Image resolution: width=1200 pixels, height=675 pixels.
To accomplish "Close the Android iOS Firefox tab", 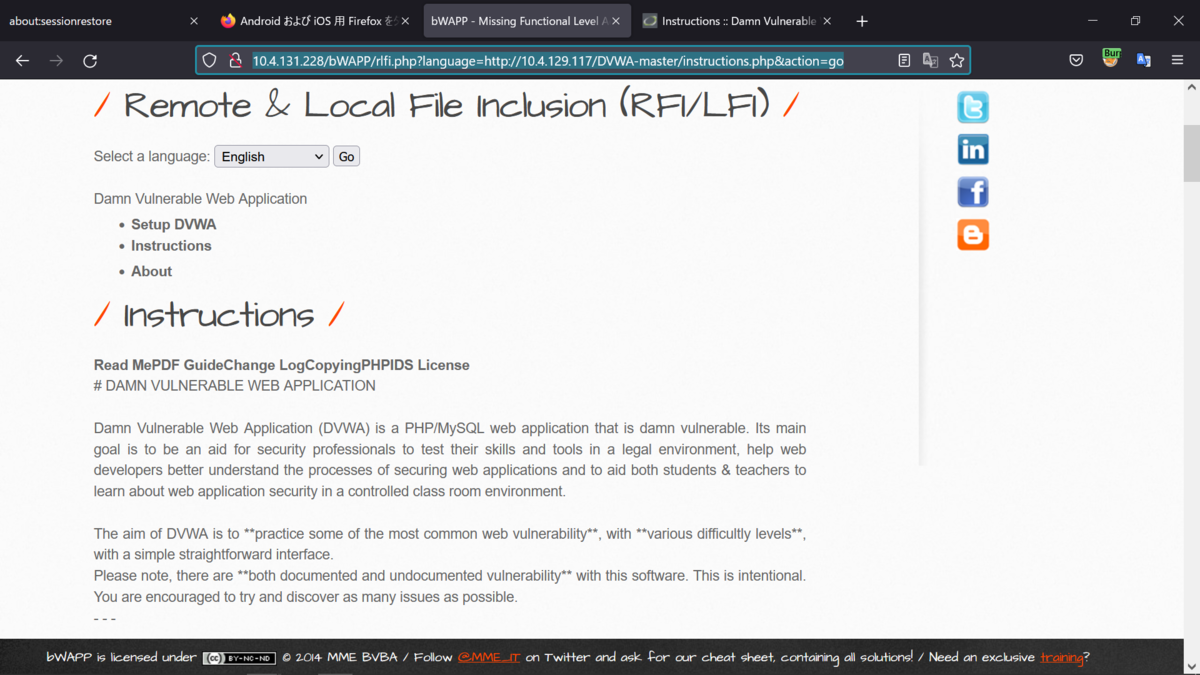I will (x=405, y=21).
